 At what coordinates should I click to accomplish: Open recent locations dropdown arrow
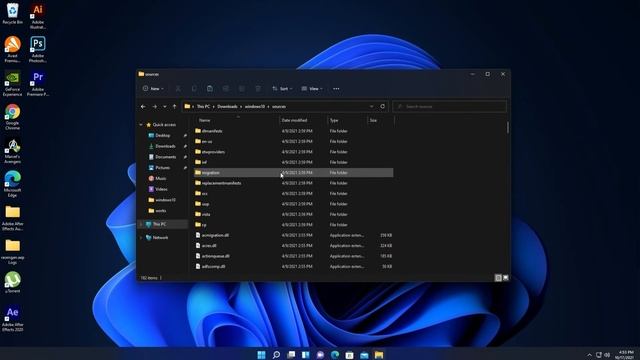pyautogui.click(x=165, y=107)
